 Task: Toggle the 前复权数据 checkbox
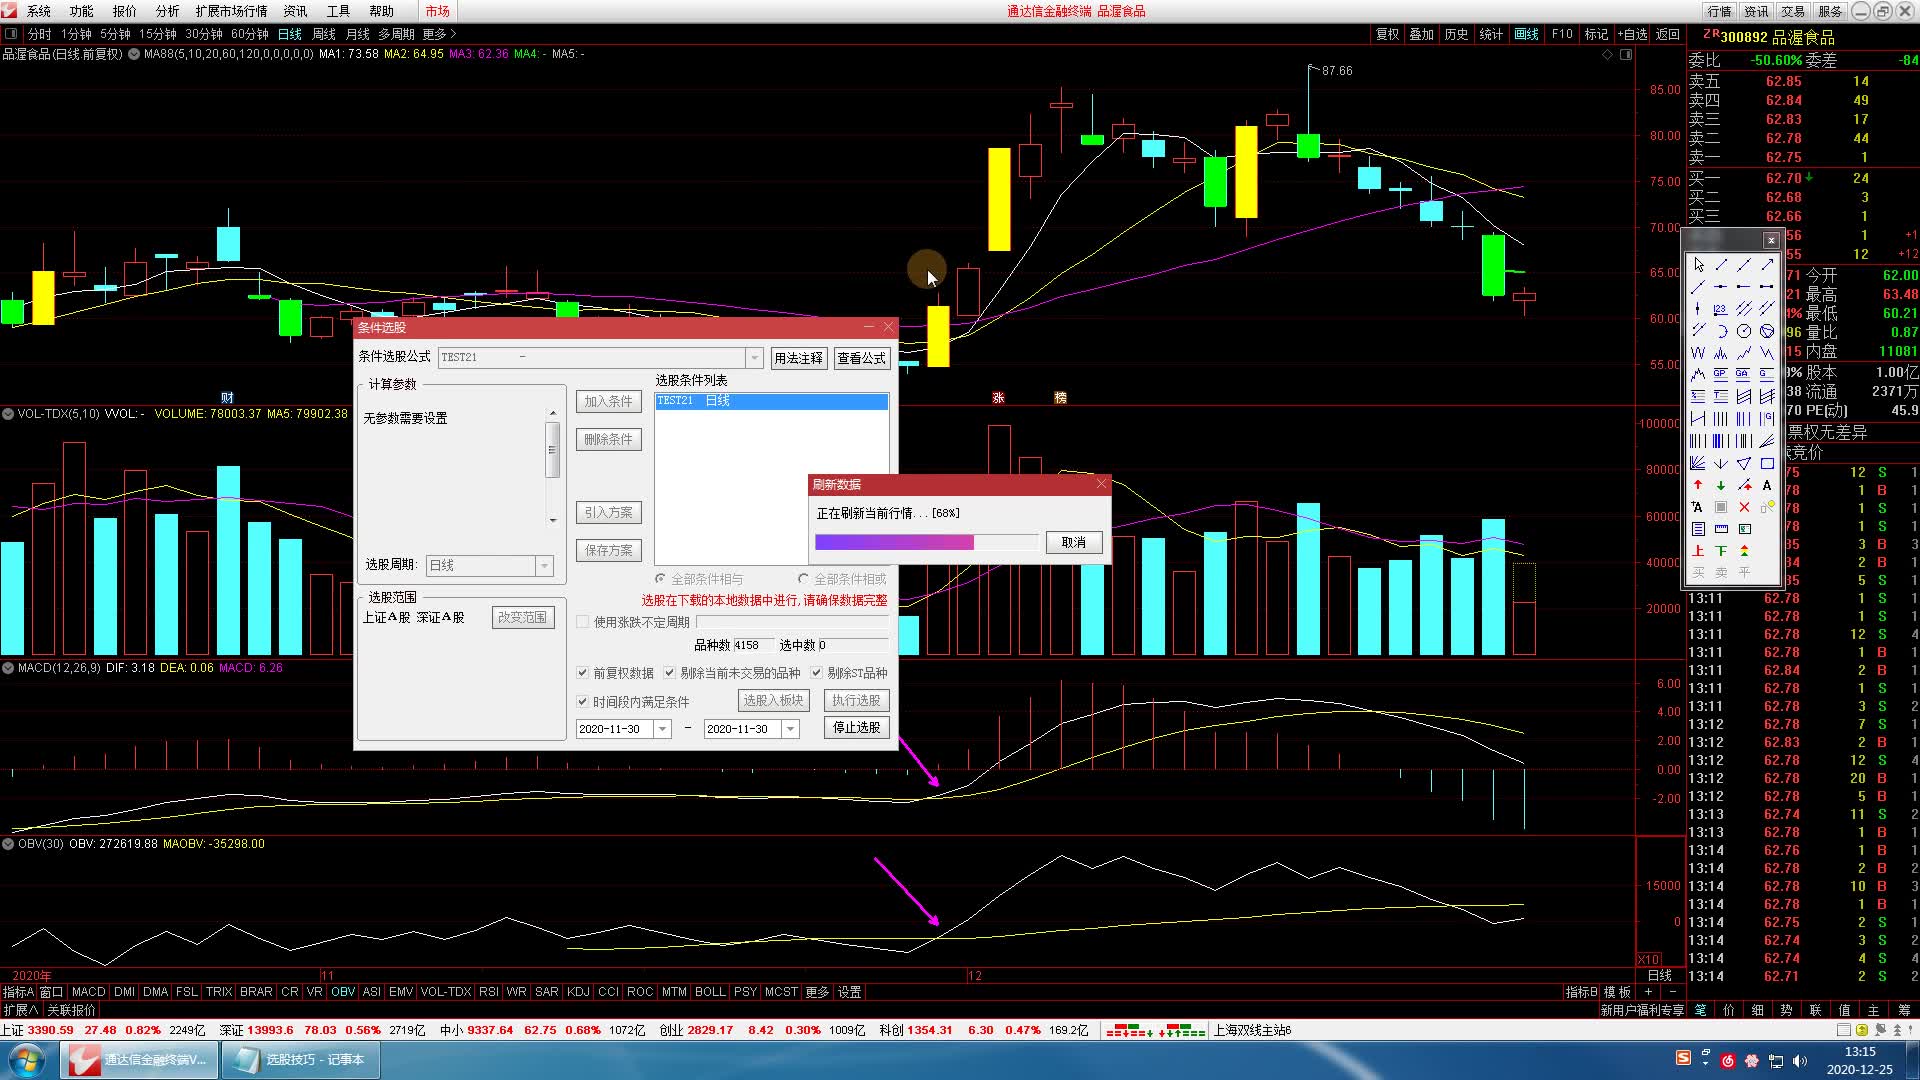pyautogui.click(x=583, y=673)
